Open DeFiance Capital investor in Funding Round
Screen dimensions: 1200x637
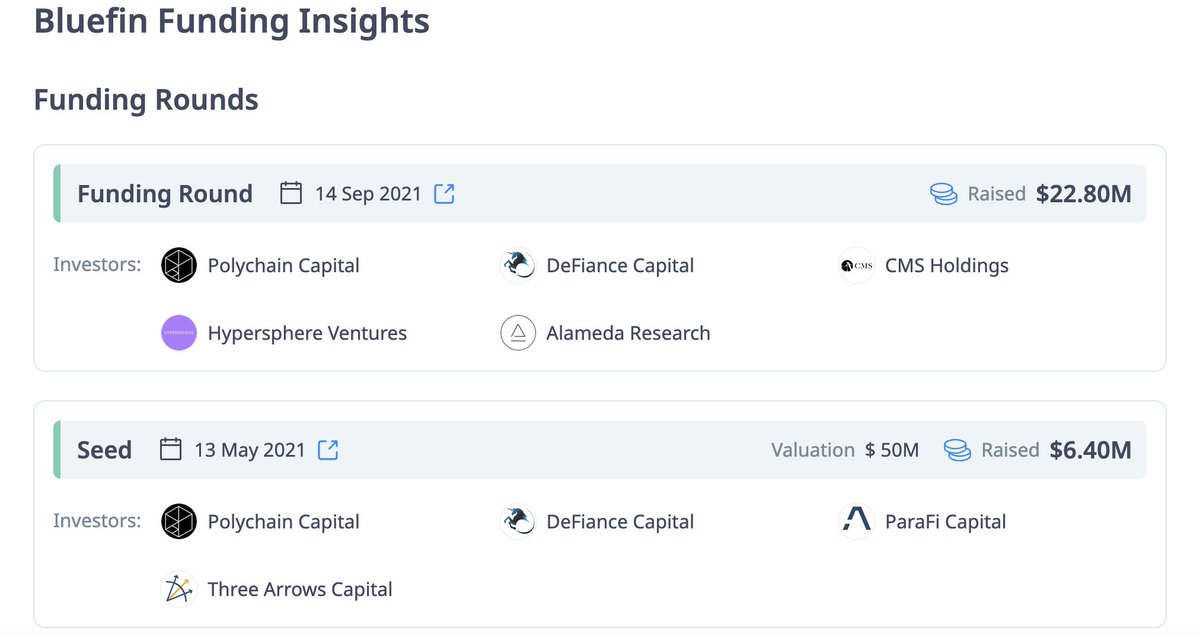tap(620, 266)
